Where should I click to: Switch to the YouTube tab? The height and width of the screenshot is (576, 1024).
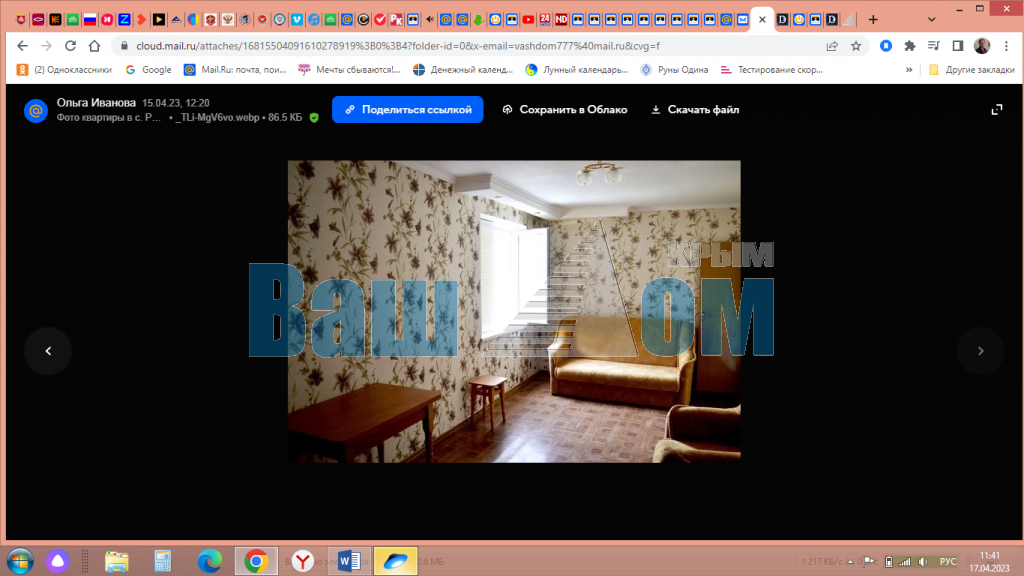pyautogui.click(x=528, y=20)
